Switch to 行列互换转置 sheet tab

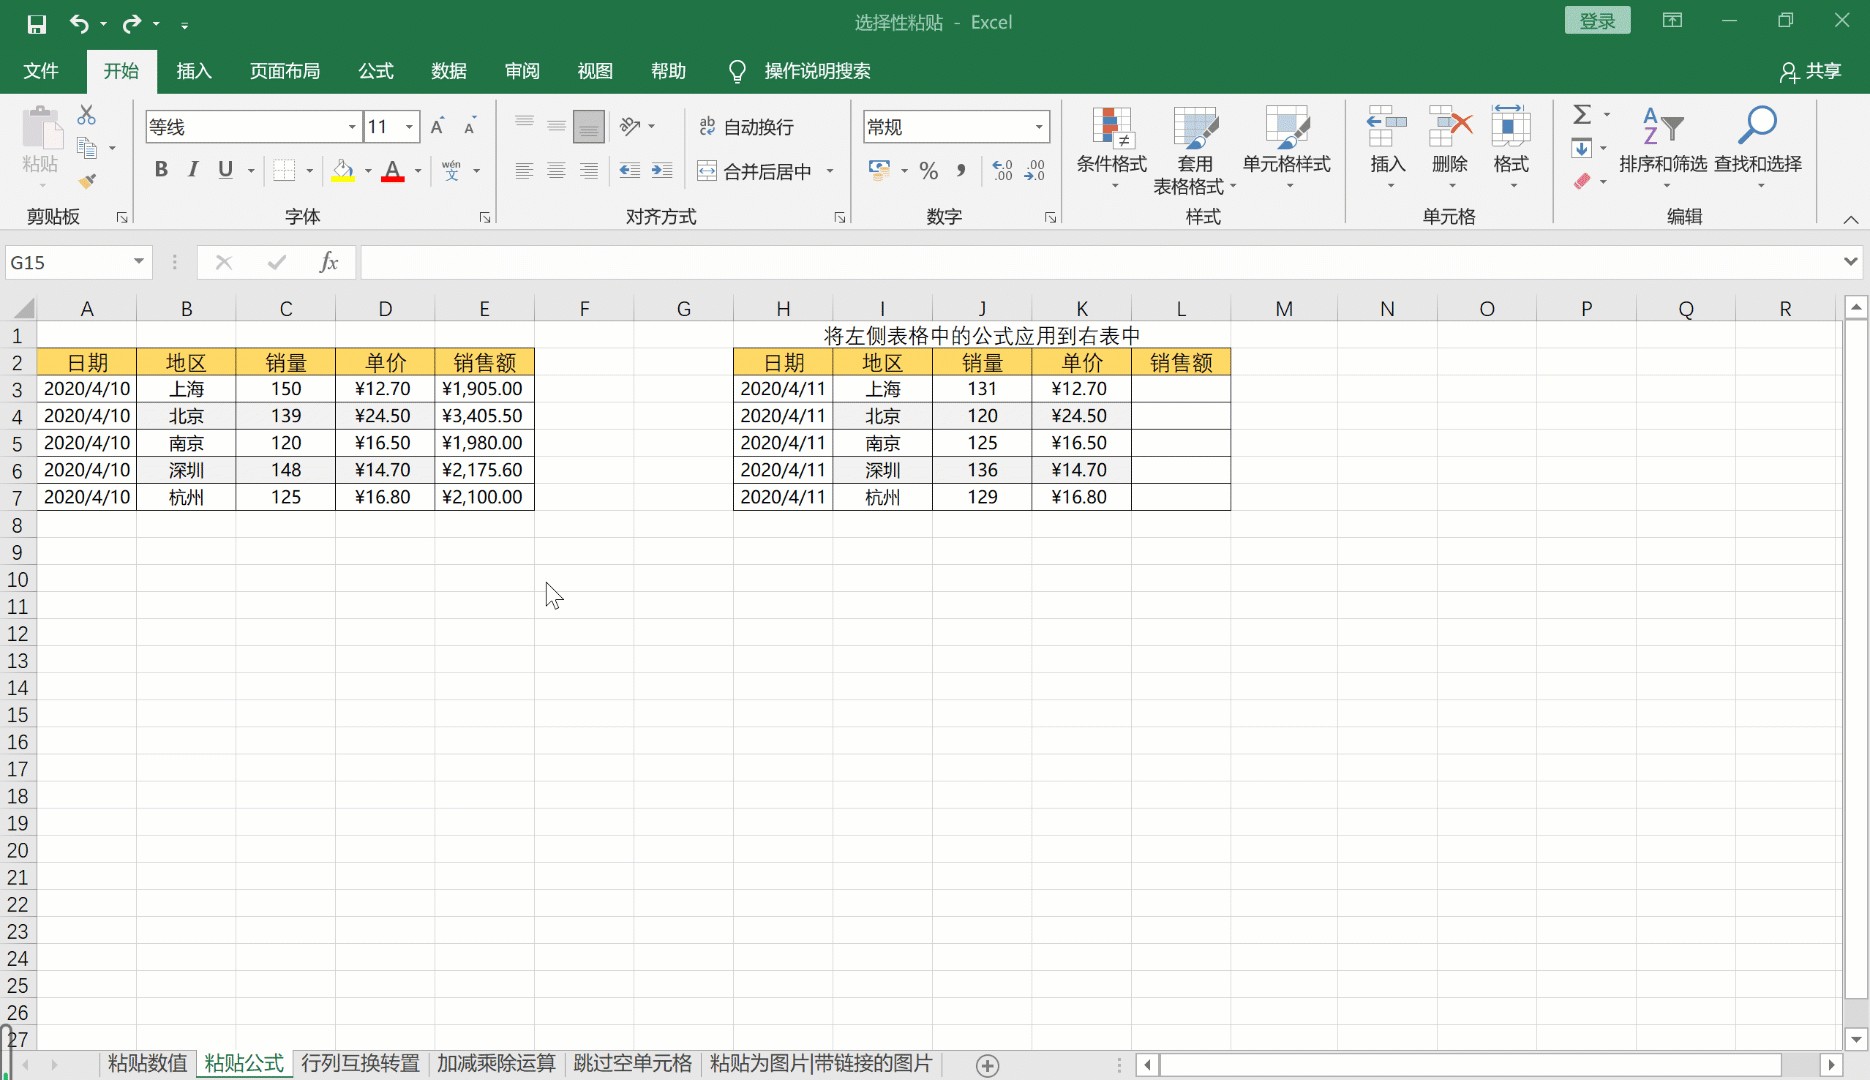361,1063
